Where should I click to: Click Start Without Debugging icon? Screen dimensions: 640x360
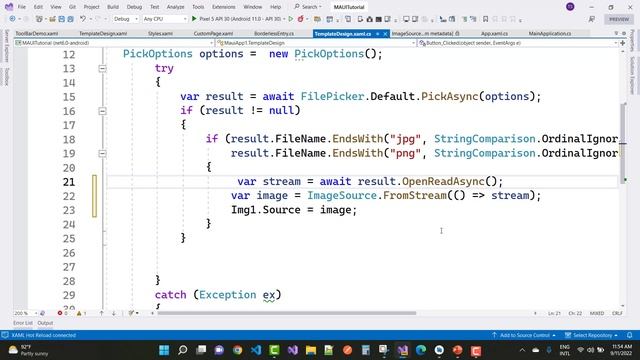[291, 19]
